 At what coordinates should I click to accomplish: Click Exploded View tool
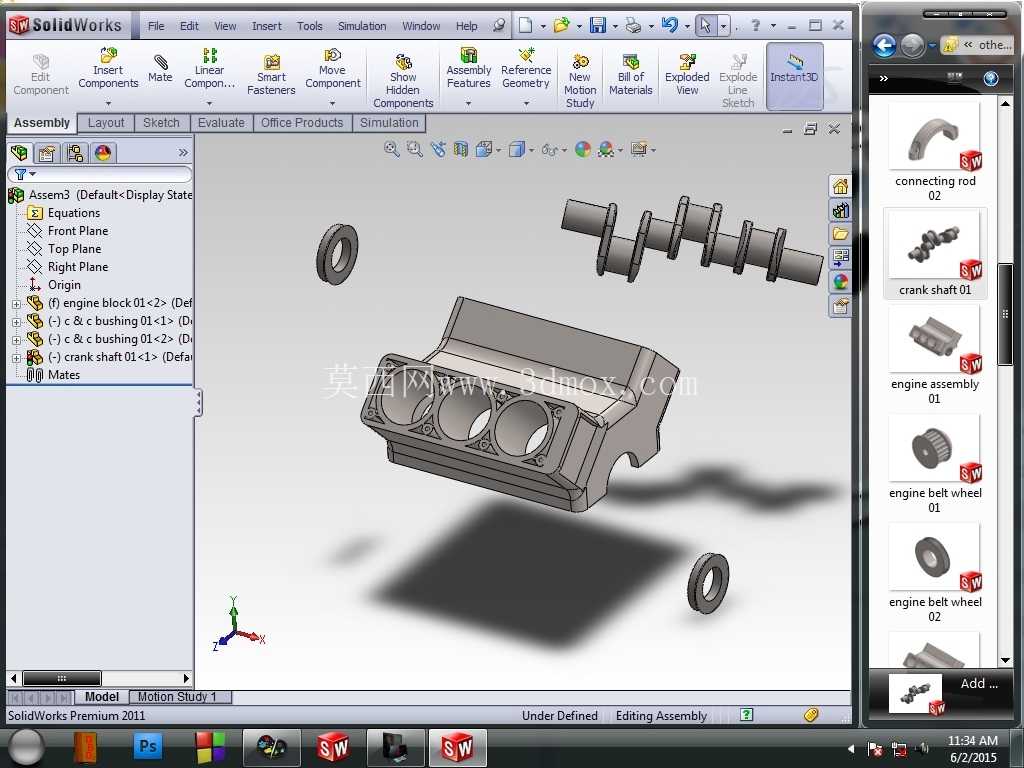click(x=687, y=74)
